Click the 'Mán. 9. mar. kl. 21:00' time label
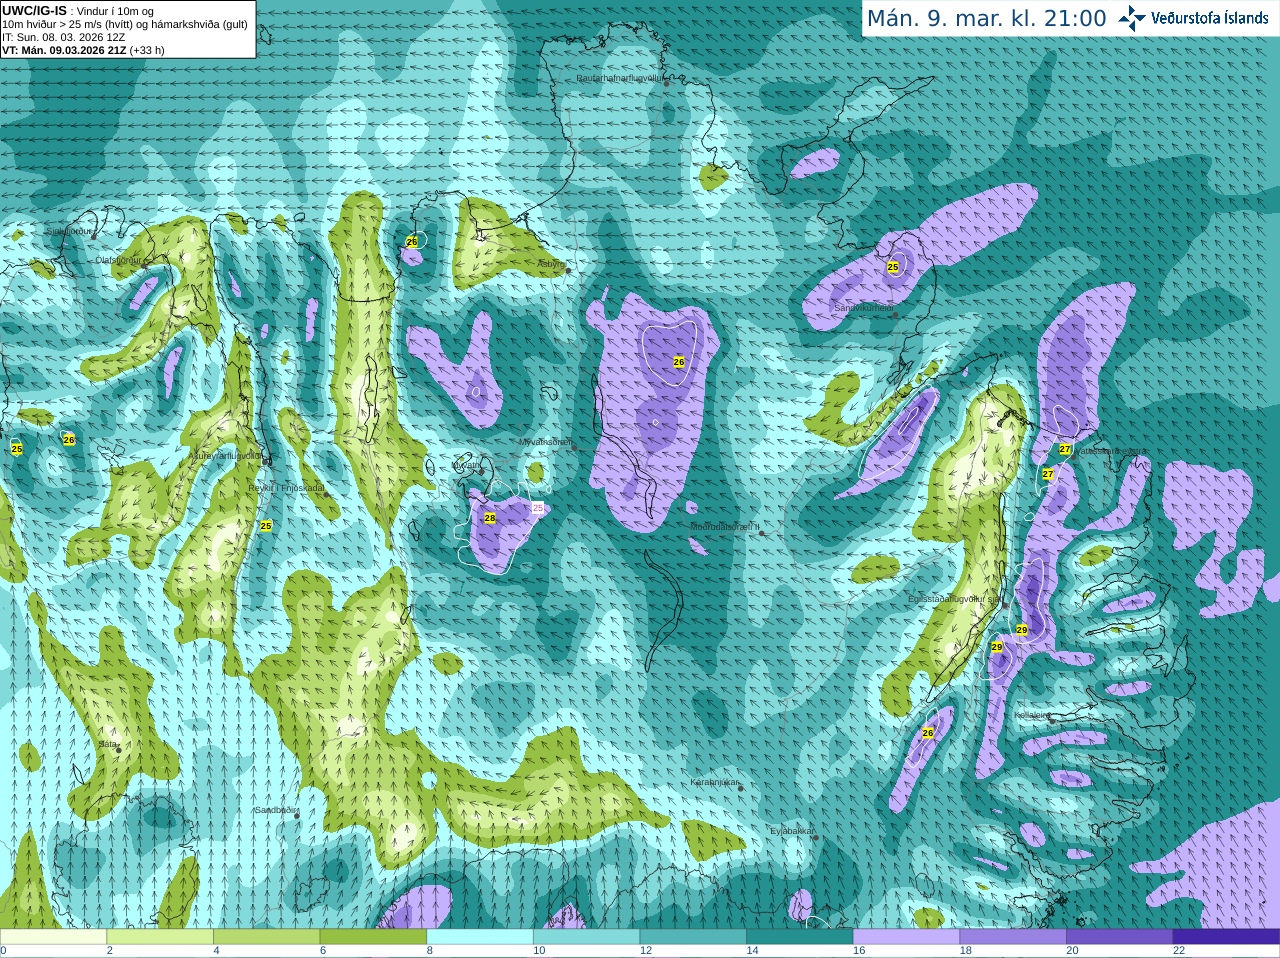 [986, 18]
